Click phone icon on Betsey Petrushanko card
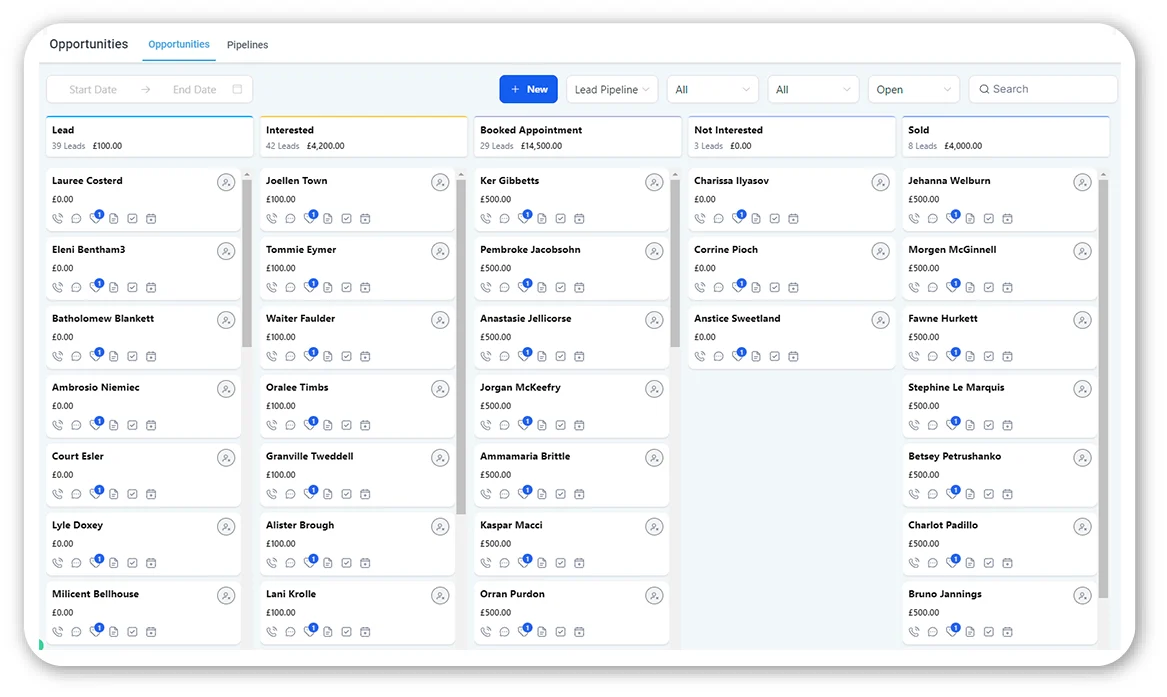The image size is (1167, 697). [914, 494]
